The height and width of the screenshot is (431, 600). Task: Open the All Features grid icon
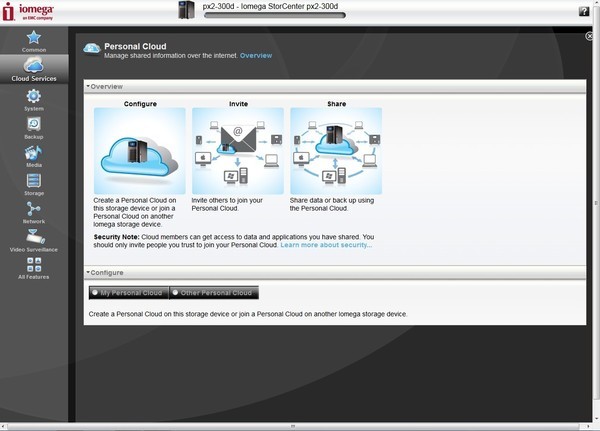(x=34, y=264)
